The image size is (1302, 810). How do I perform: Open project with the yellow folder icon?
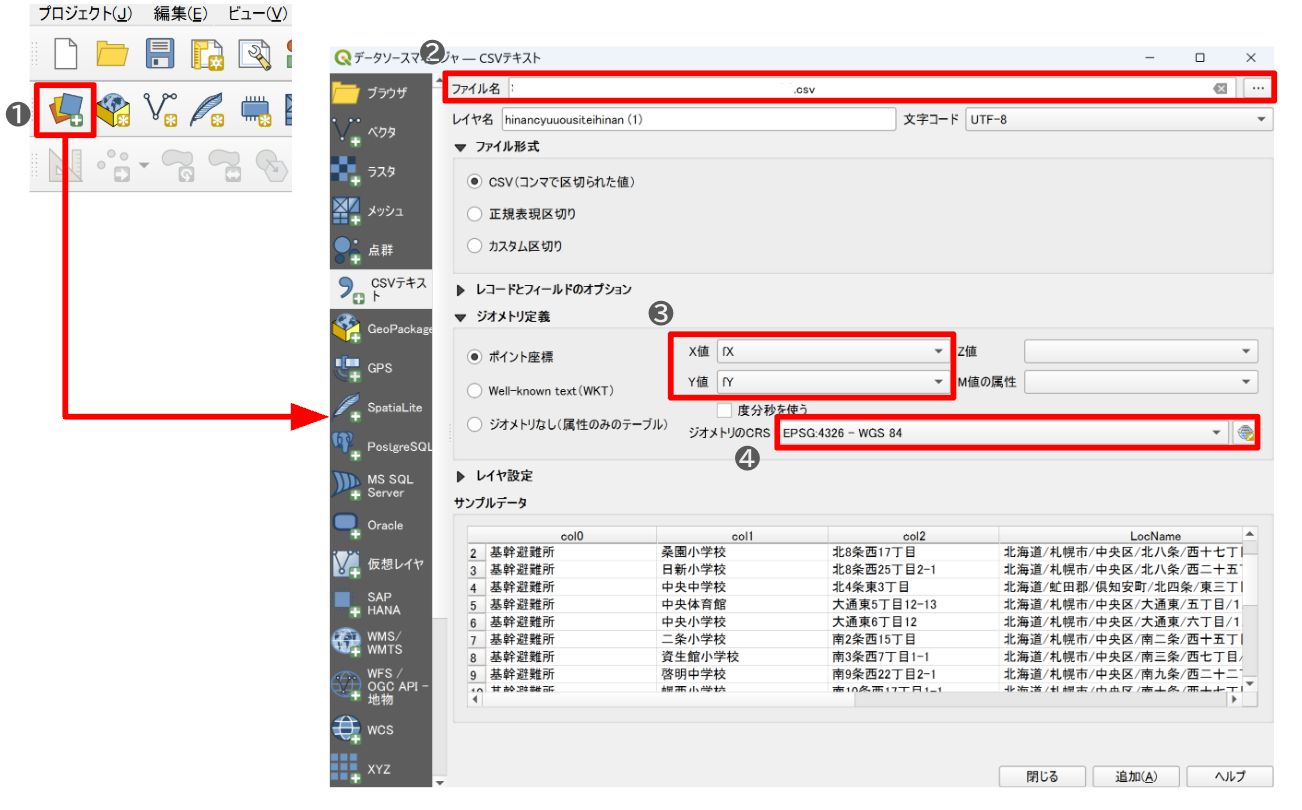click(112, 55)
